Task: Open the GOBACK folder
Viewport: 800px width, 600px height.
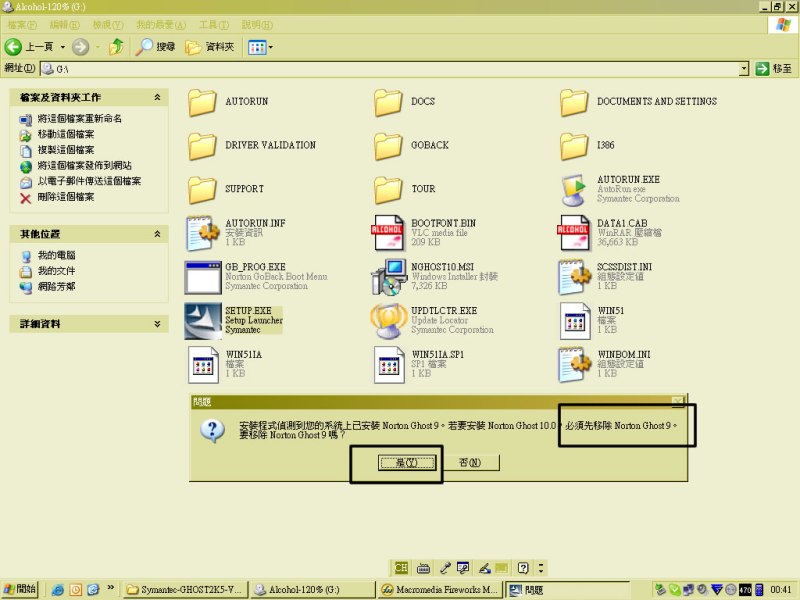Action: click(x=388, y=146)
